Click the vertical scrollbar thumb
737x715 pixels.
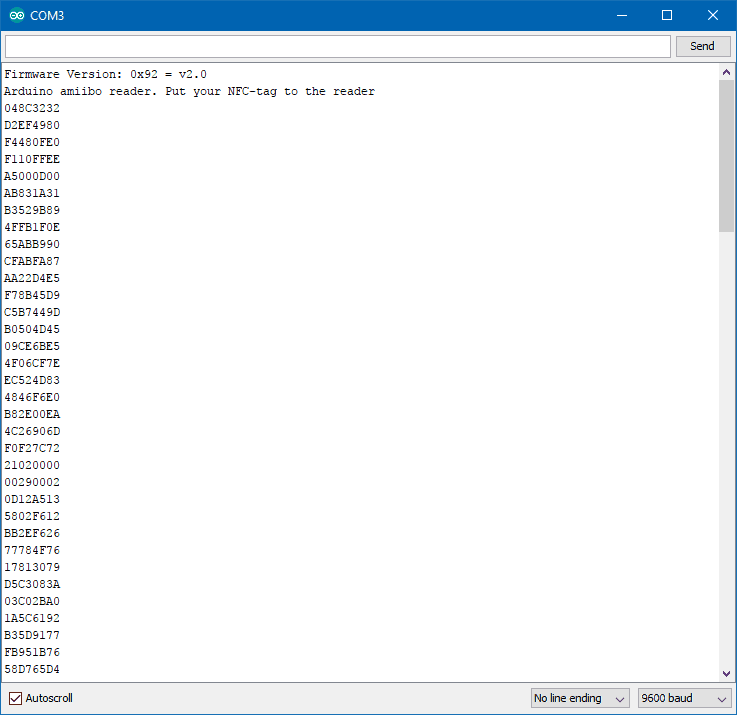point(726,156)
